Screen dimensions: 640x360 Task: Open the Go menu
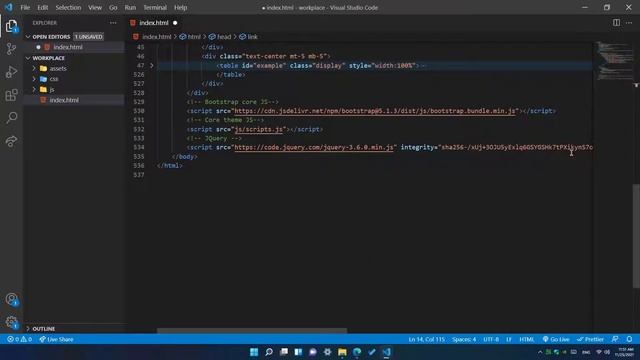coord(113,7)
